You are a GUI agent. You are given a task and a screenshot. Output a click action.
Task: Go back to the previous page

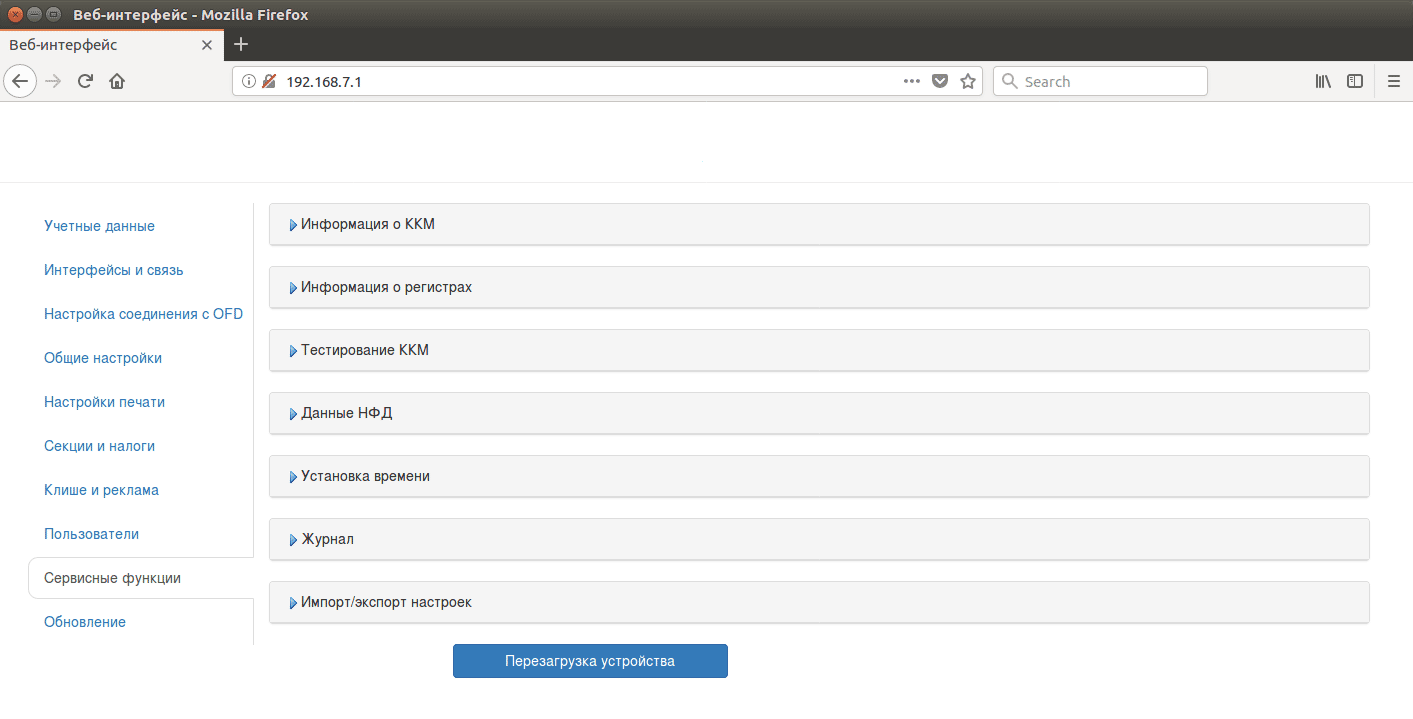20,81
